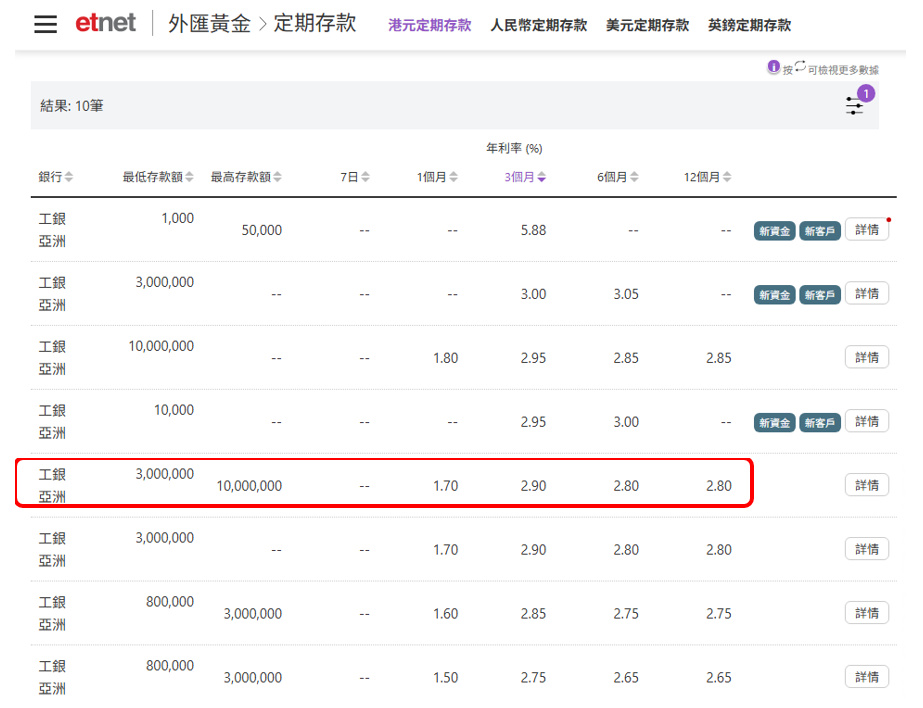Sort by the 7日 rate column
The height and width of the screenshot is (708, 923).
pos(354,177)
